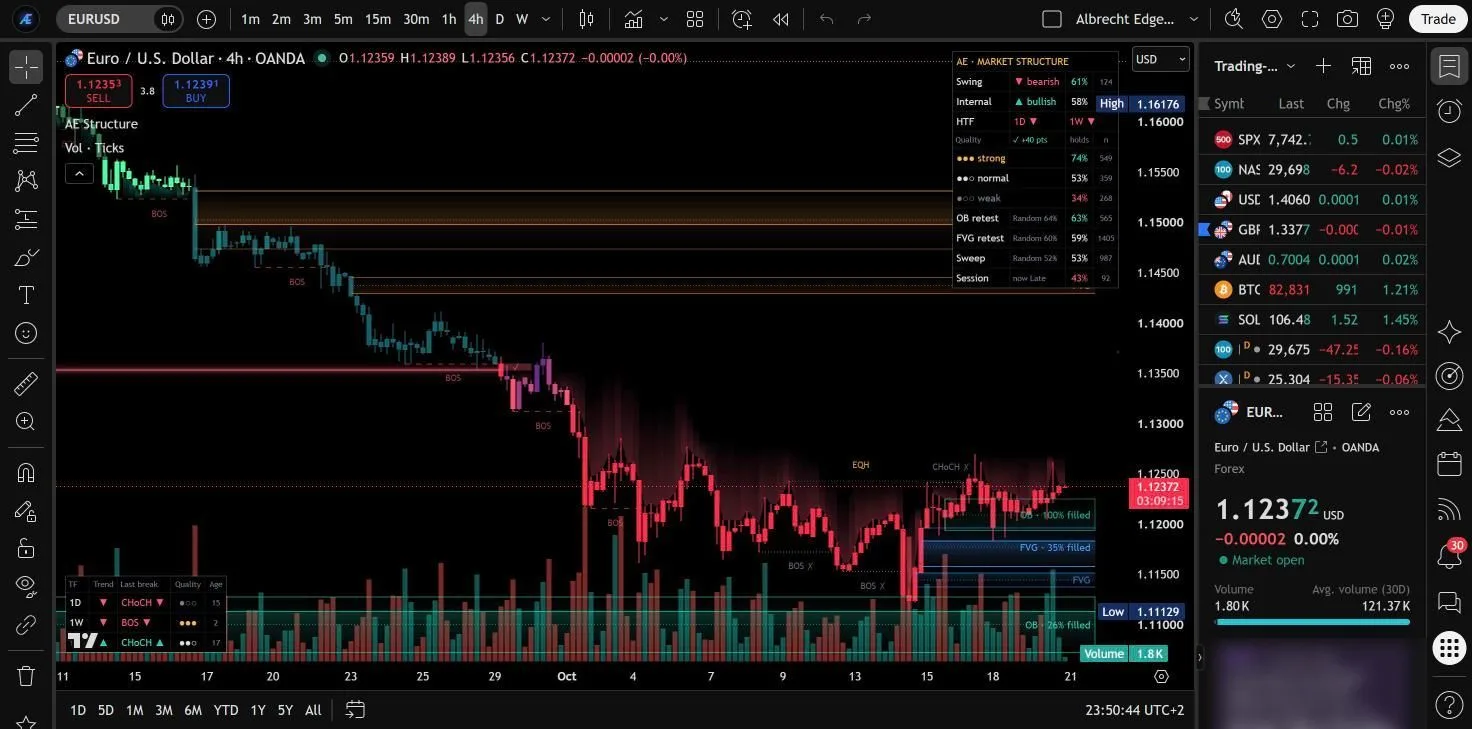Select the BTC row in watchlist

coord(1311,290)
